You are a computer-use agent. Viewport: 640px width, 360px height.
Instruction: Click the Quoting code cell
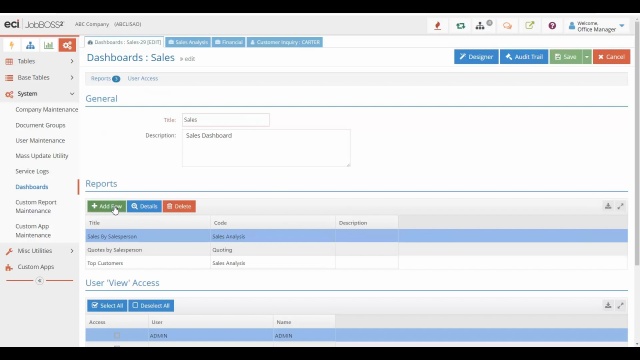pyautogui.click(x=273, y=249)
